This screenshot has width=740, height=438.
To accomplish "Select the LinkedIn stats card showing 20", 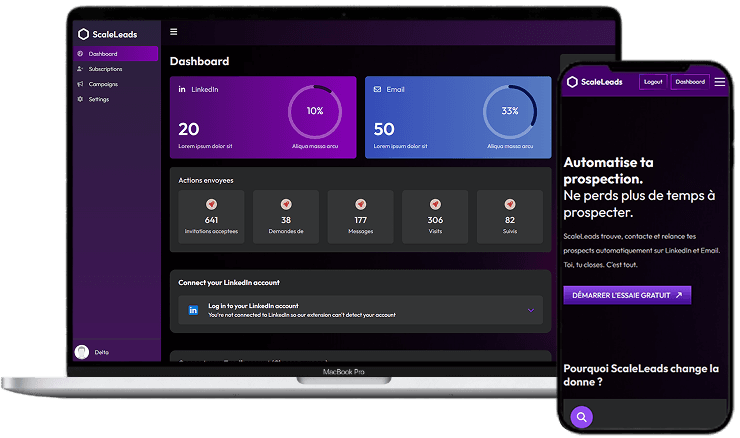I will (x=263, y=117).
